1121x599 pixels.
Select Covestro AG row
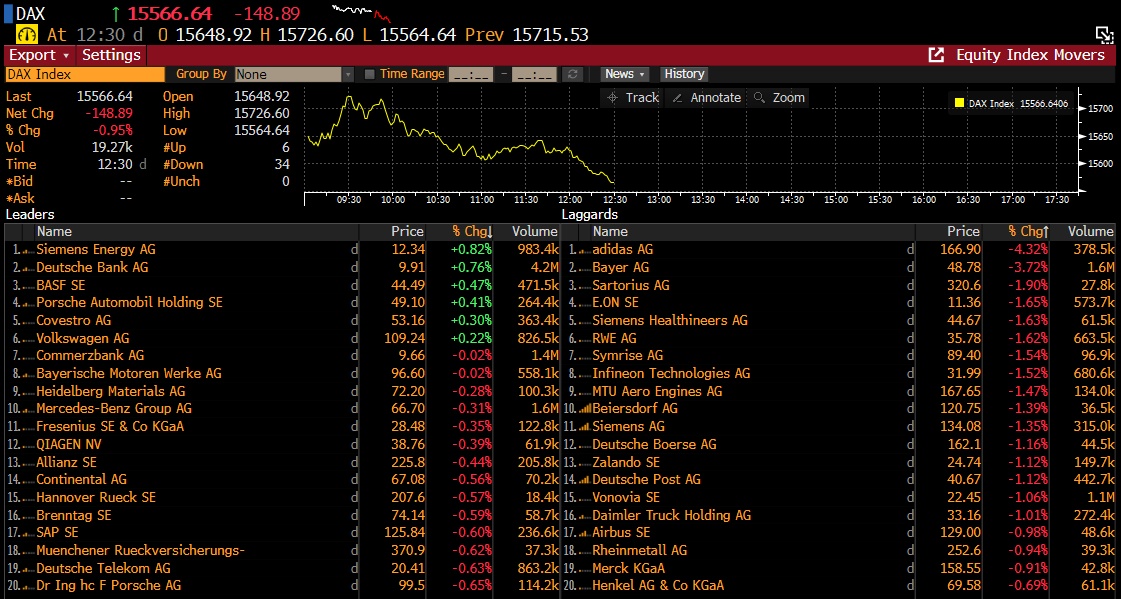(282, 320)
